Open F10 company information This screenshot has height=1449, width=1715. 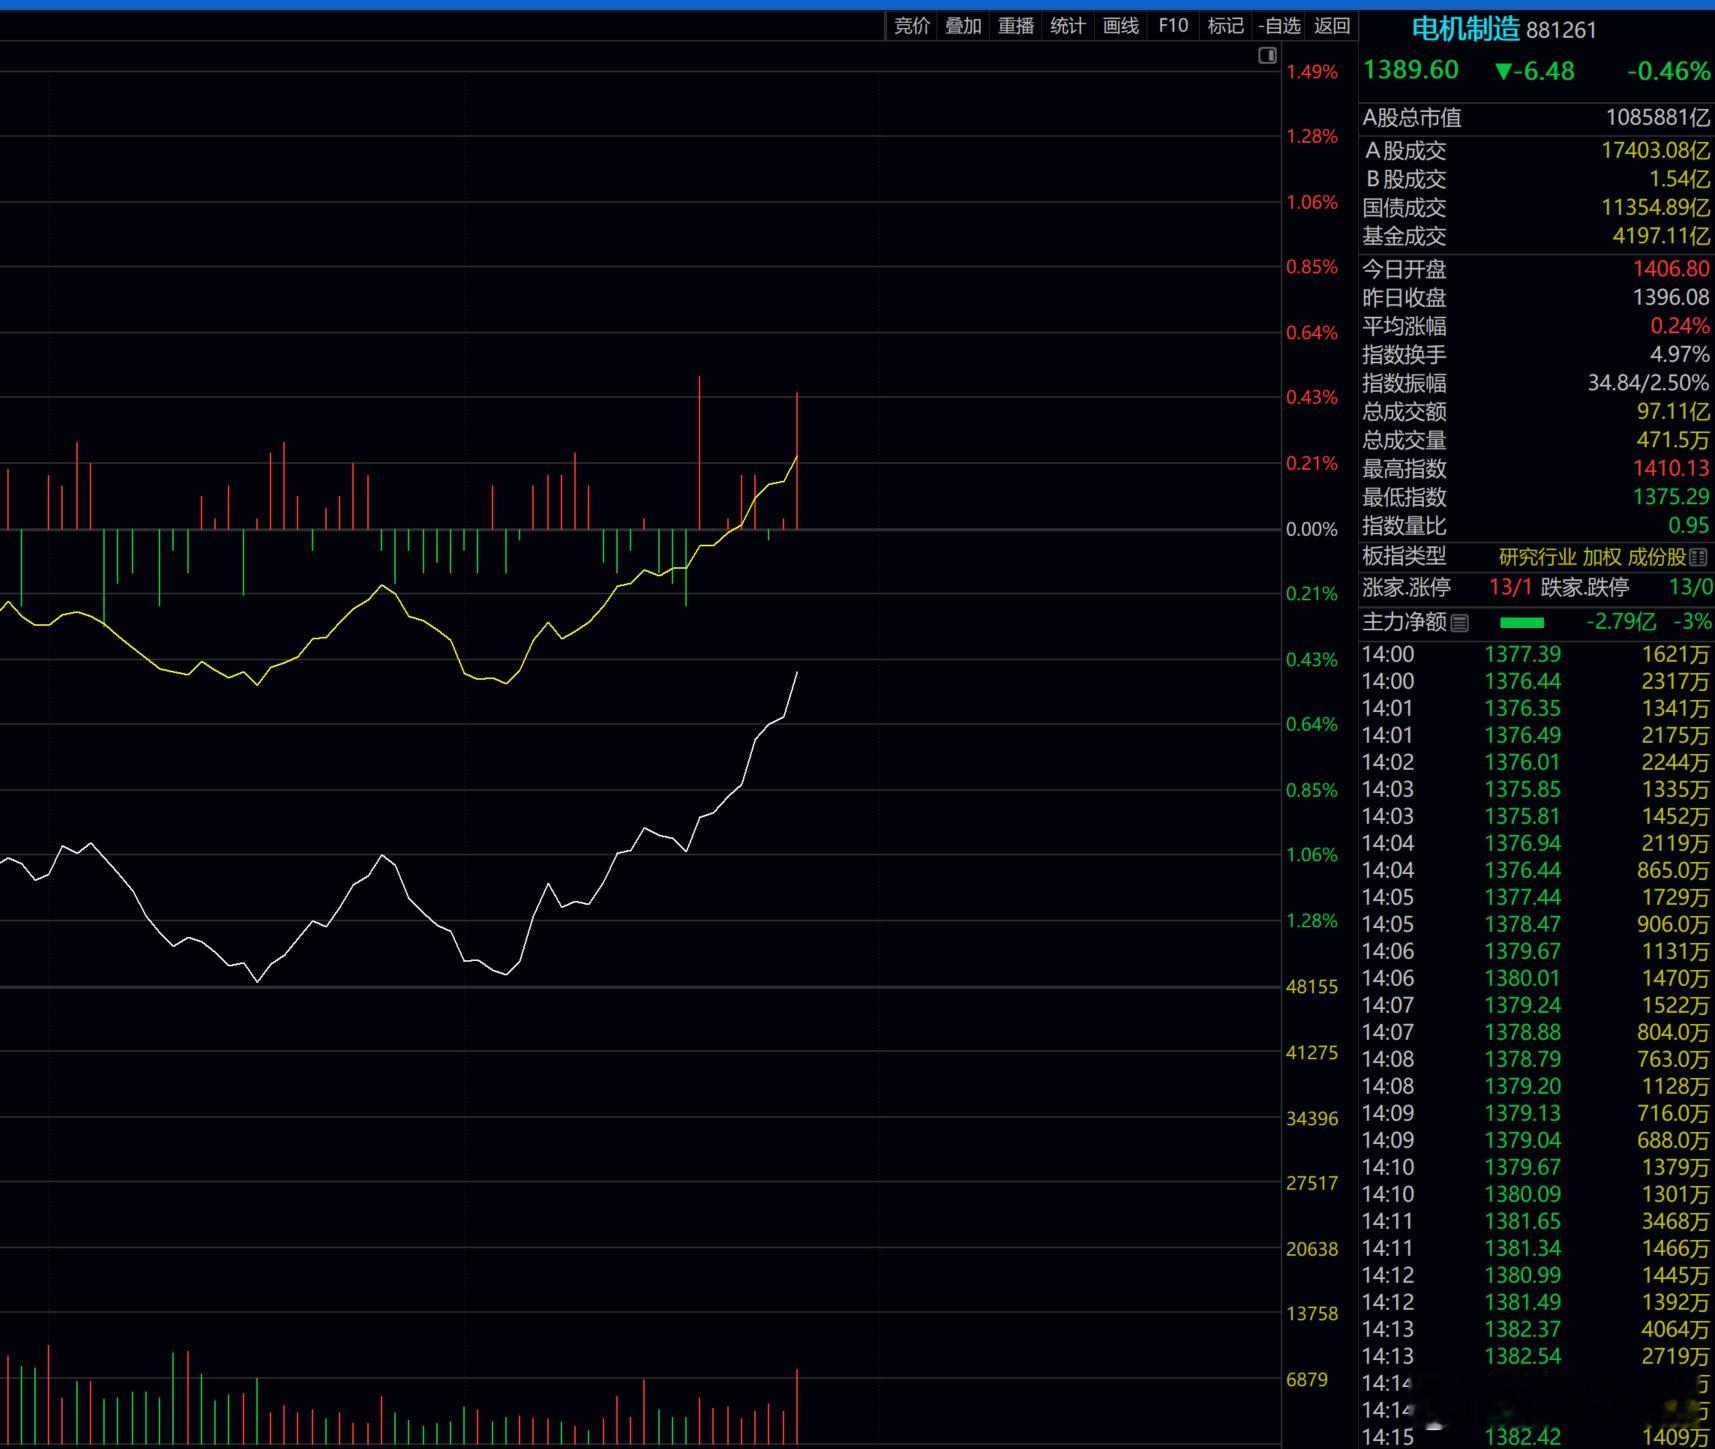point(1173,26)
